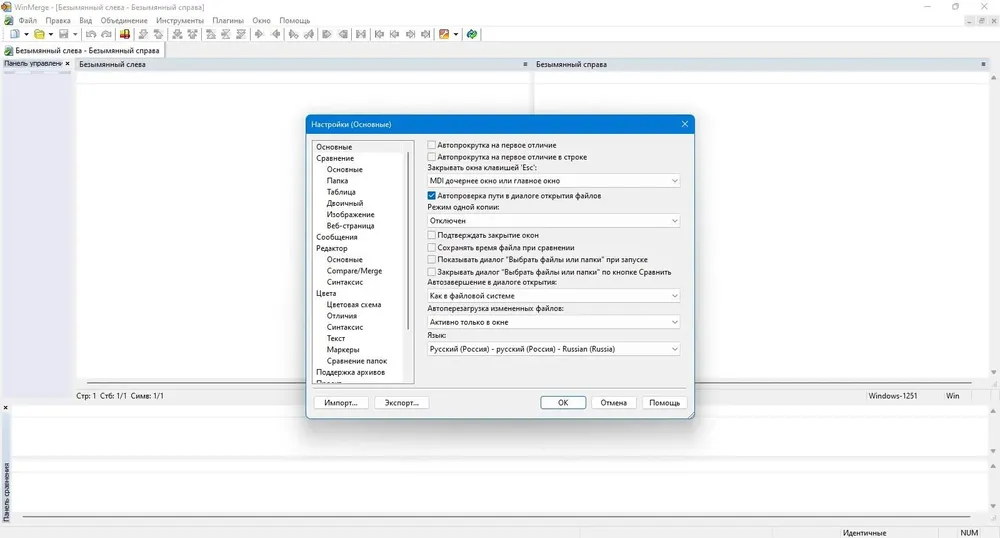Click the green Refresh toolbar icon
This screenshot has width=1000, height=538.
[471, 34]
